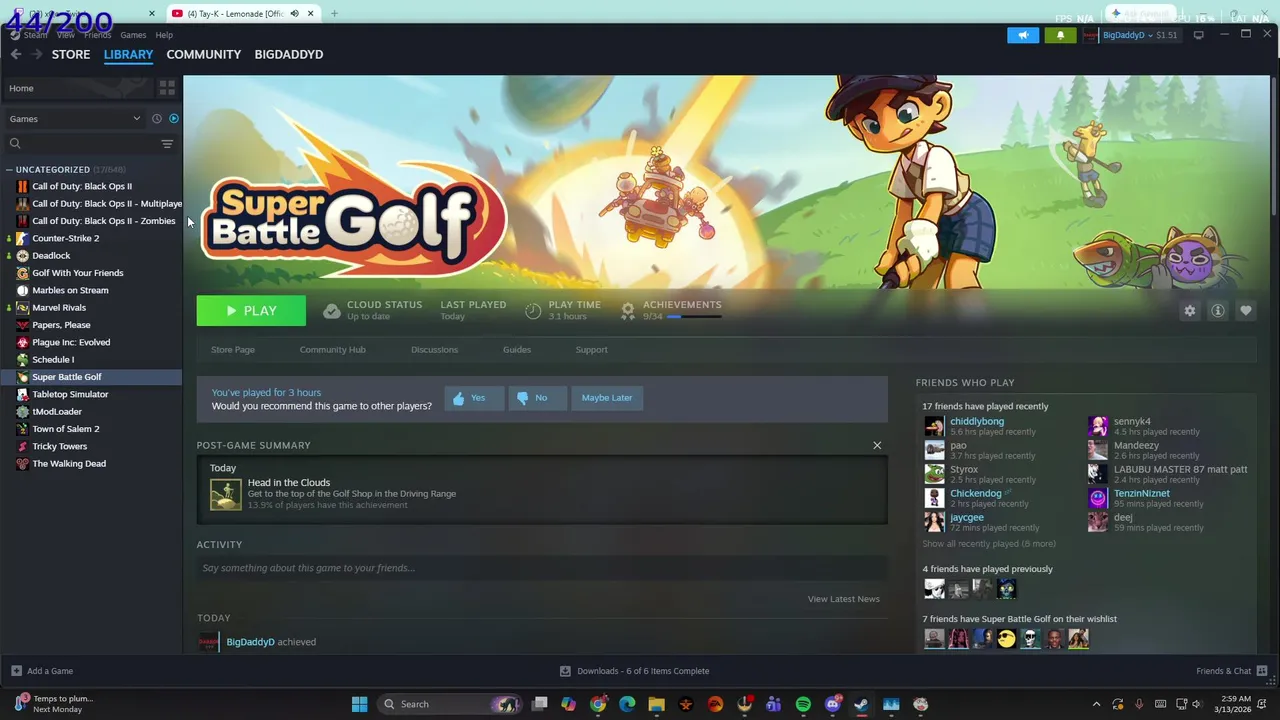This screenshot has width=1280, height=720.
Task: Click the Windows Start button
Action: 360,704
